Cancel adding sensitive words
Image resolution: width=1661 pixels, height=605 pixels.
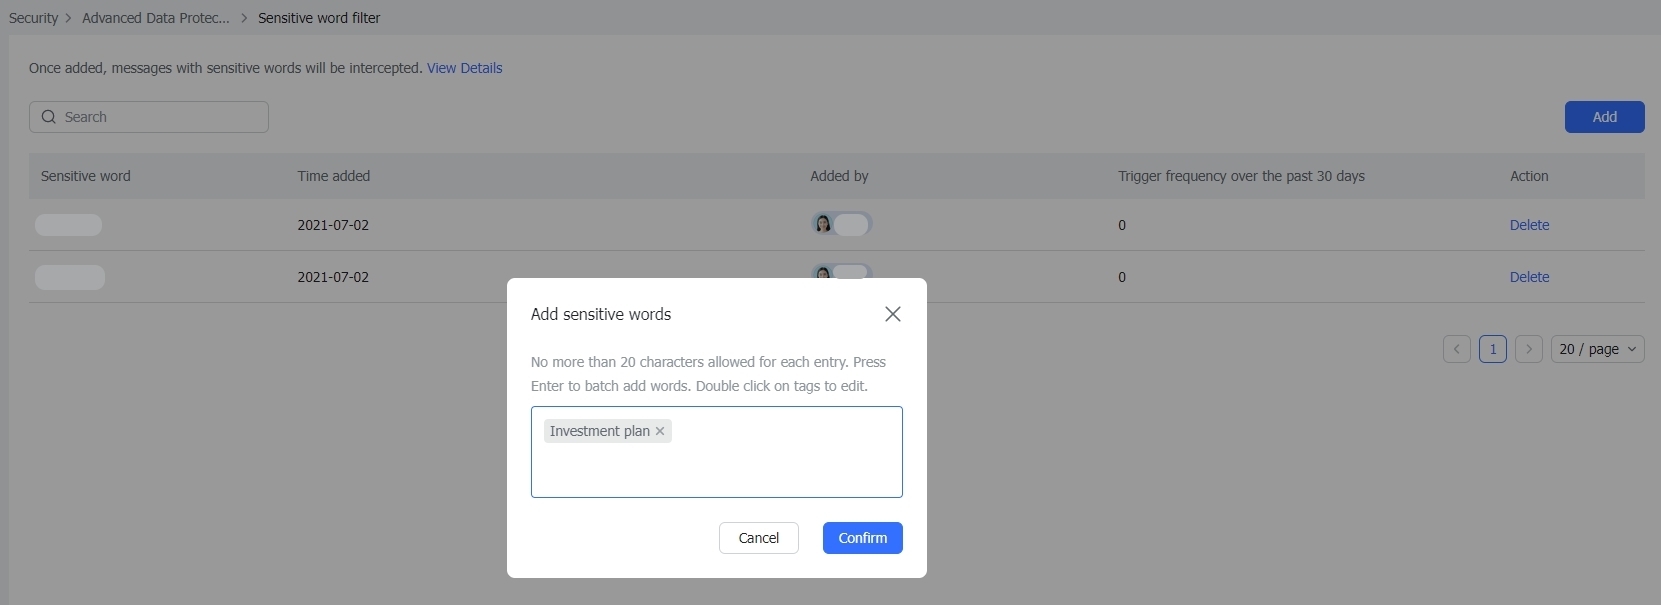tap(758, 538)
